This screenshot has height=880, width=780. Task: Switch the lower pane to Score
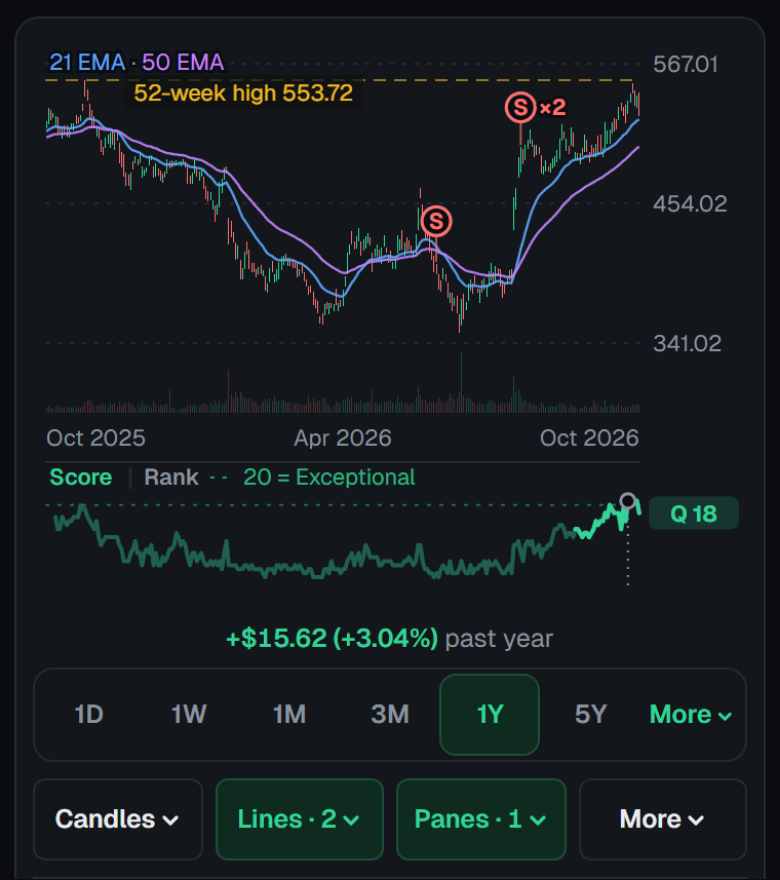click(81, 477)
